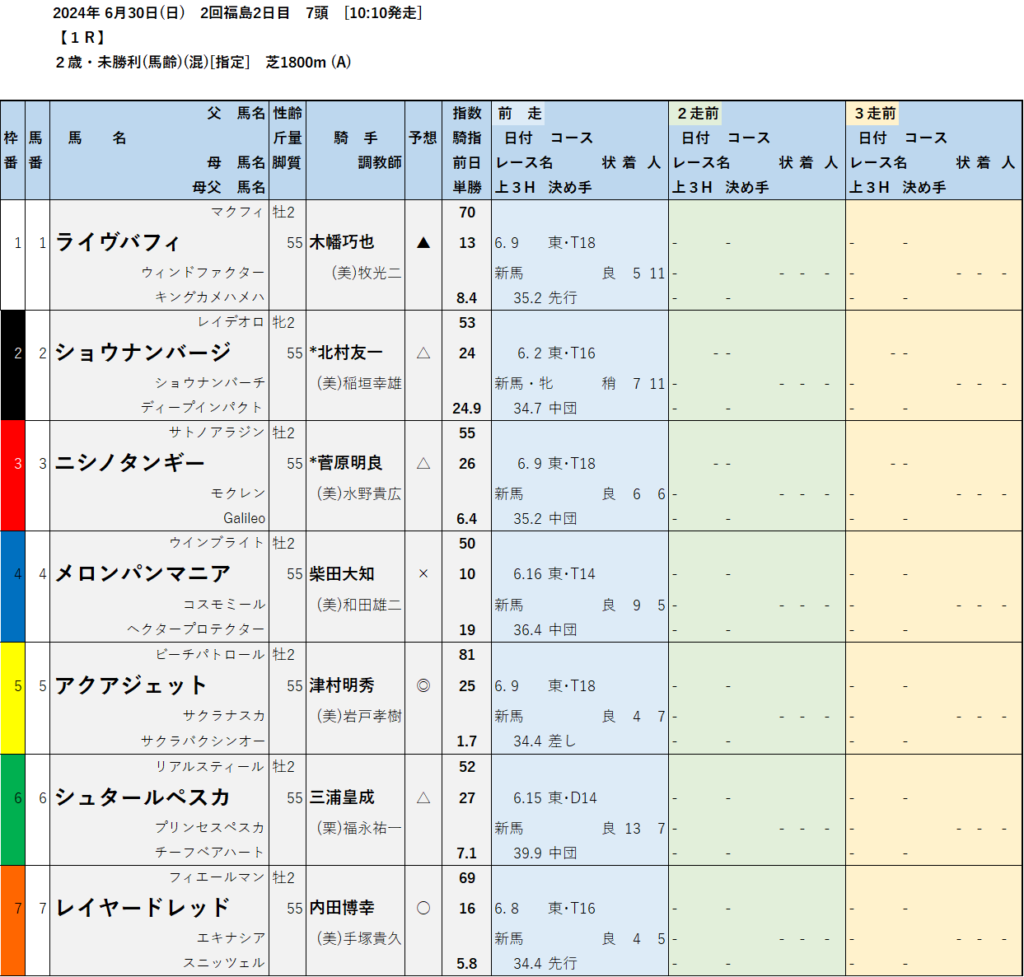Click index value 70 for ライヴバフィ
The width and height of the screenshot is (1024, 977).
tap(467, 213)
